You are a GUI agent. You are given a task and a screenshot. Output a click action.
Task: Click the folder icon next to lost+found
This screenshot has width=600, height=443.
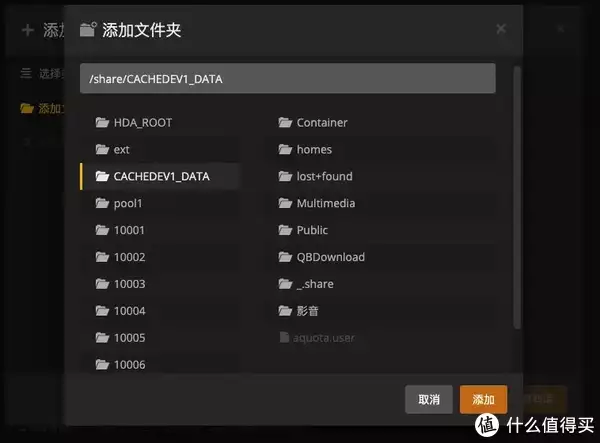pyautogui.click(x=285, y=176)
